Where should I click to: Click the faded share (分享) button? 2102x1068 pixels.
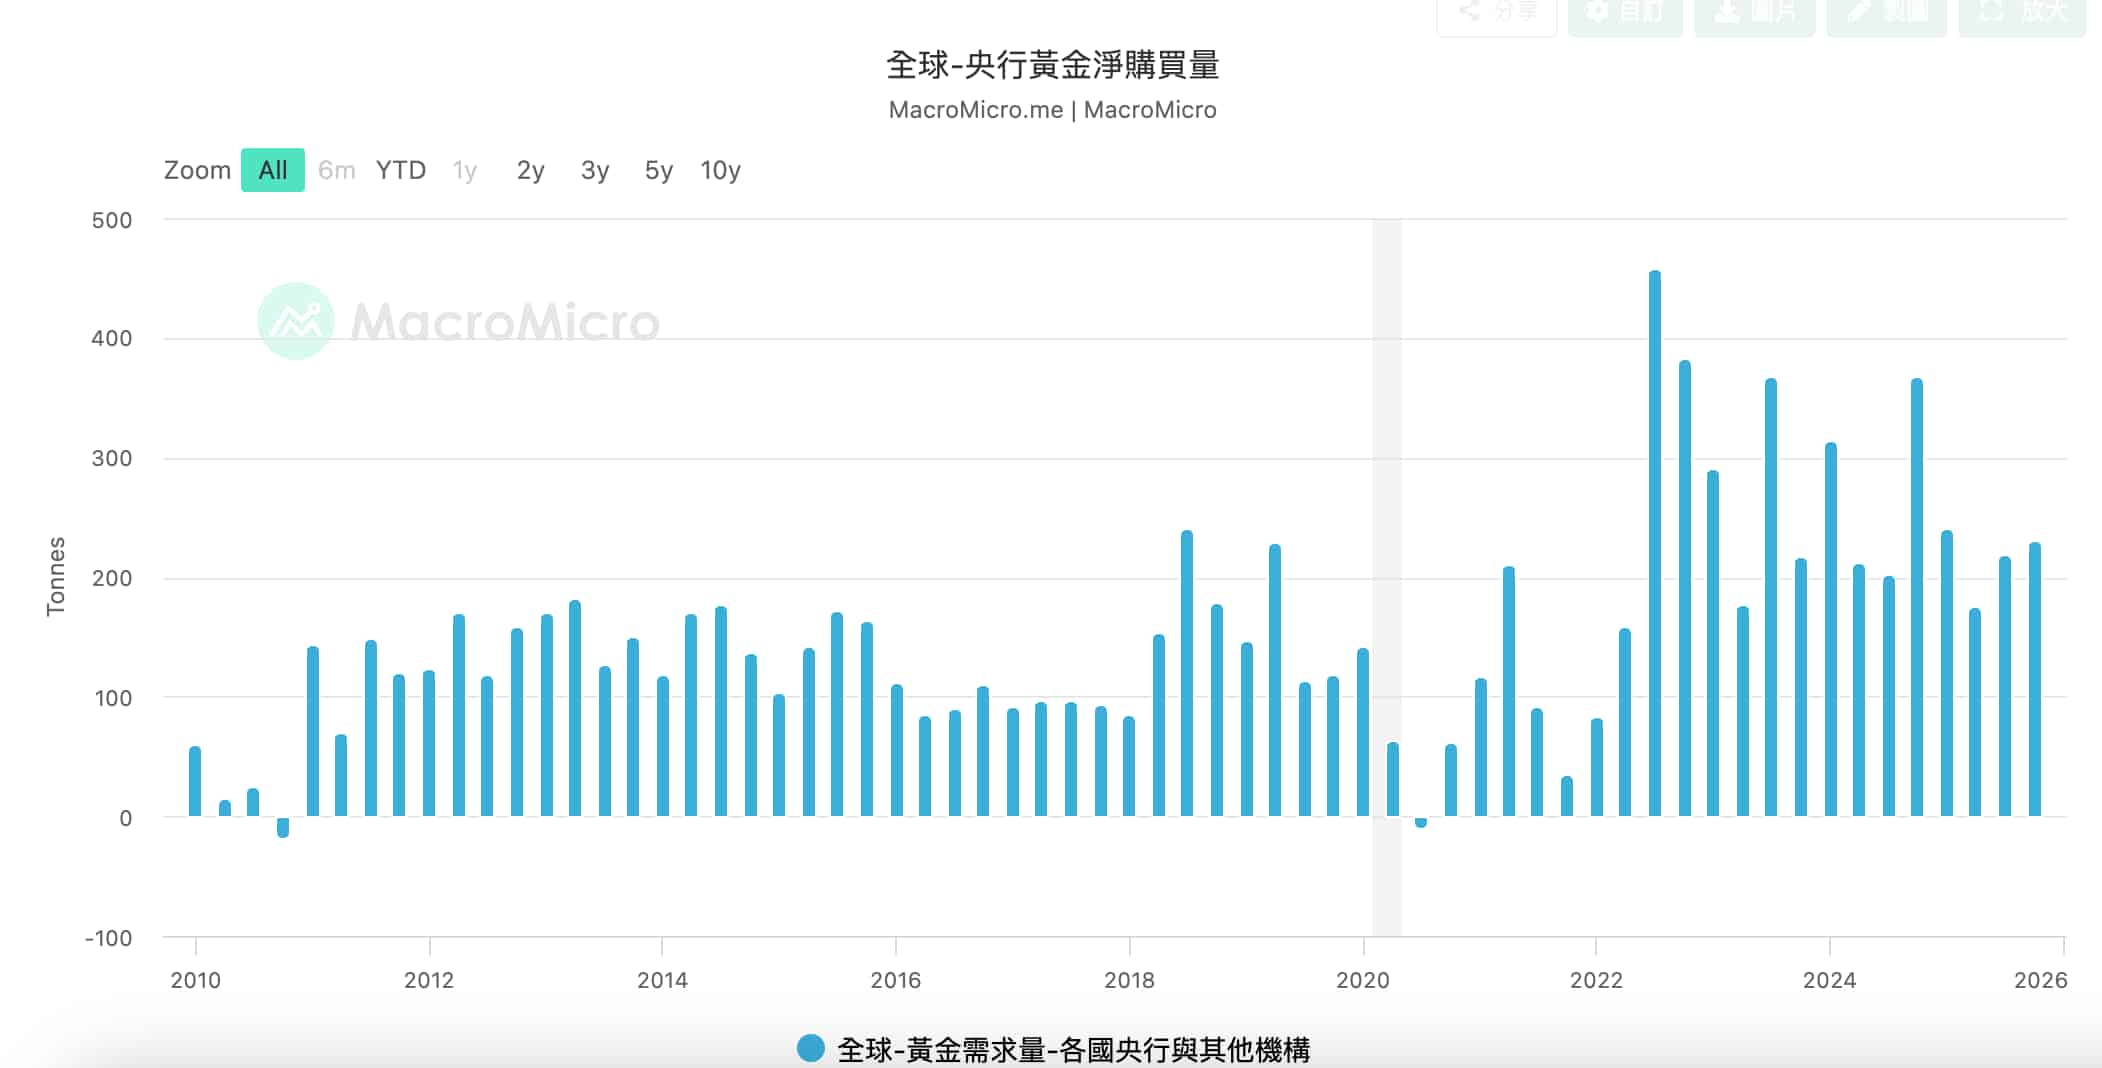click(x=1497, y=13)
